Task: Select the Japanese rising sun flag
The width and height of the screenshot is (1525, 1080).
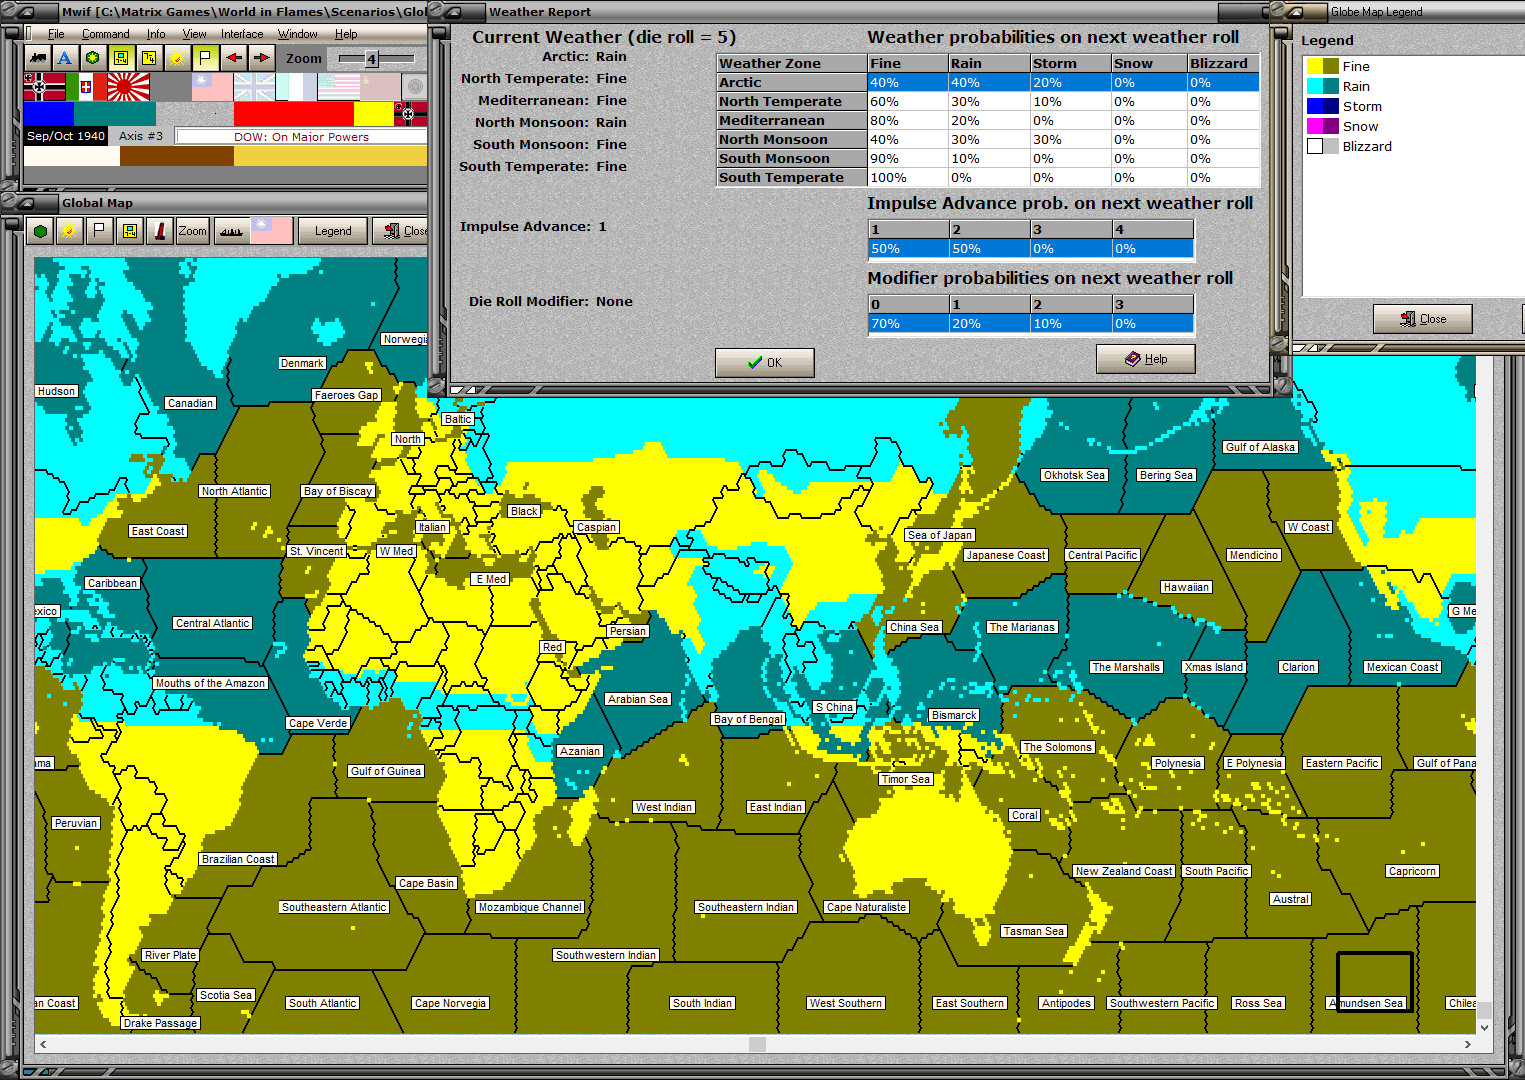Action: (x=128, y=87)
